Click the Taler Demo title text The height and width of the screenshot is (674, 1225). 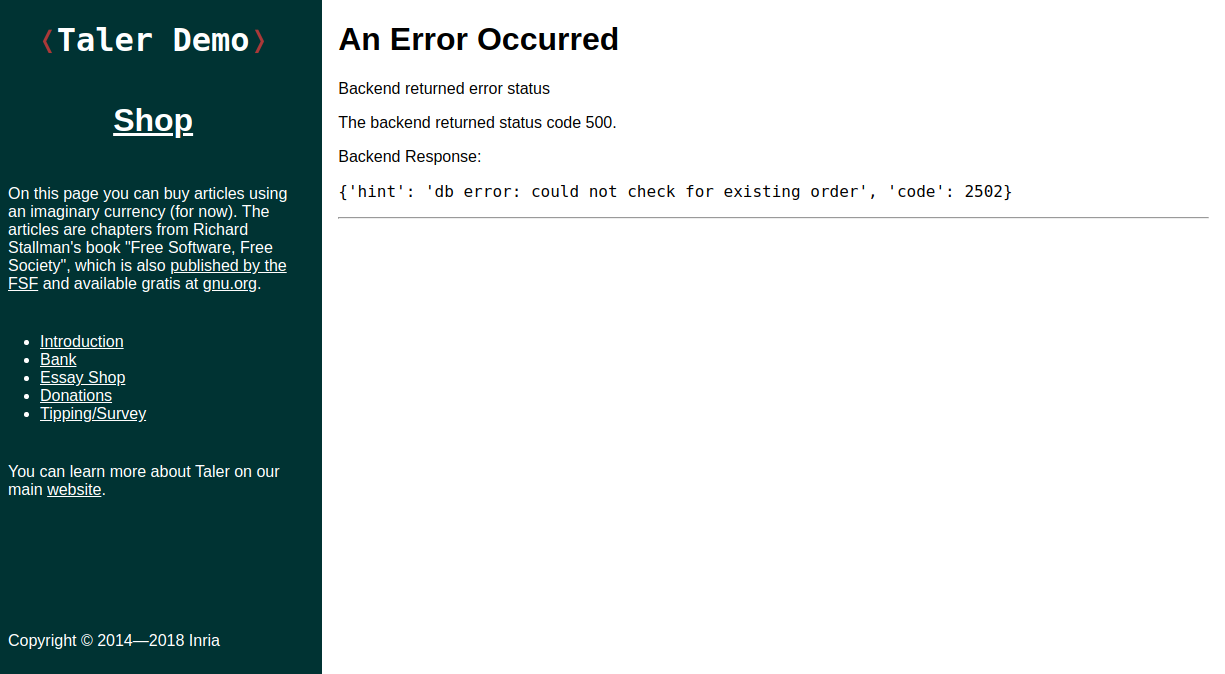tap(153, 40)
